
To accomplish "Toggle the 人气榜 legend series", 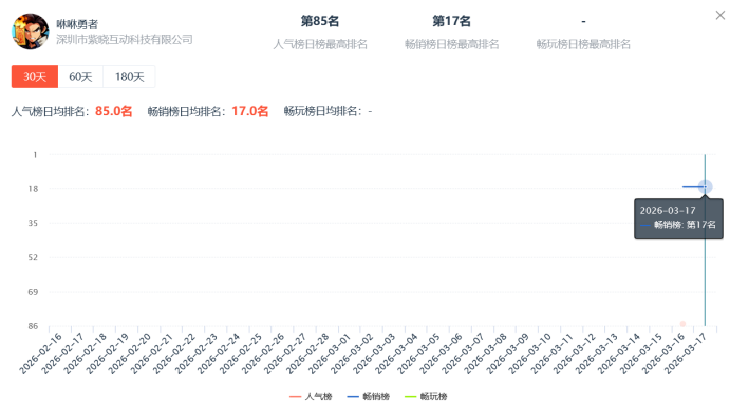I will coord(311,397).
